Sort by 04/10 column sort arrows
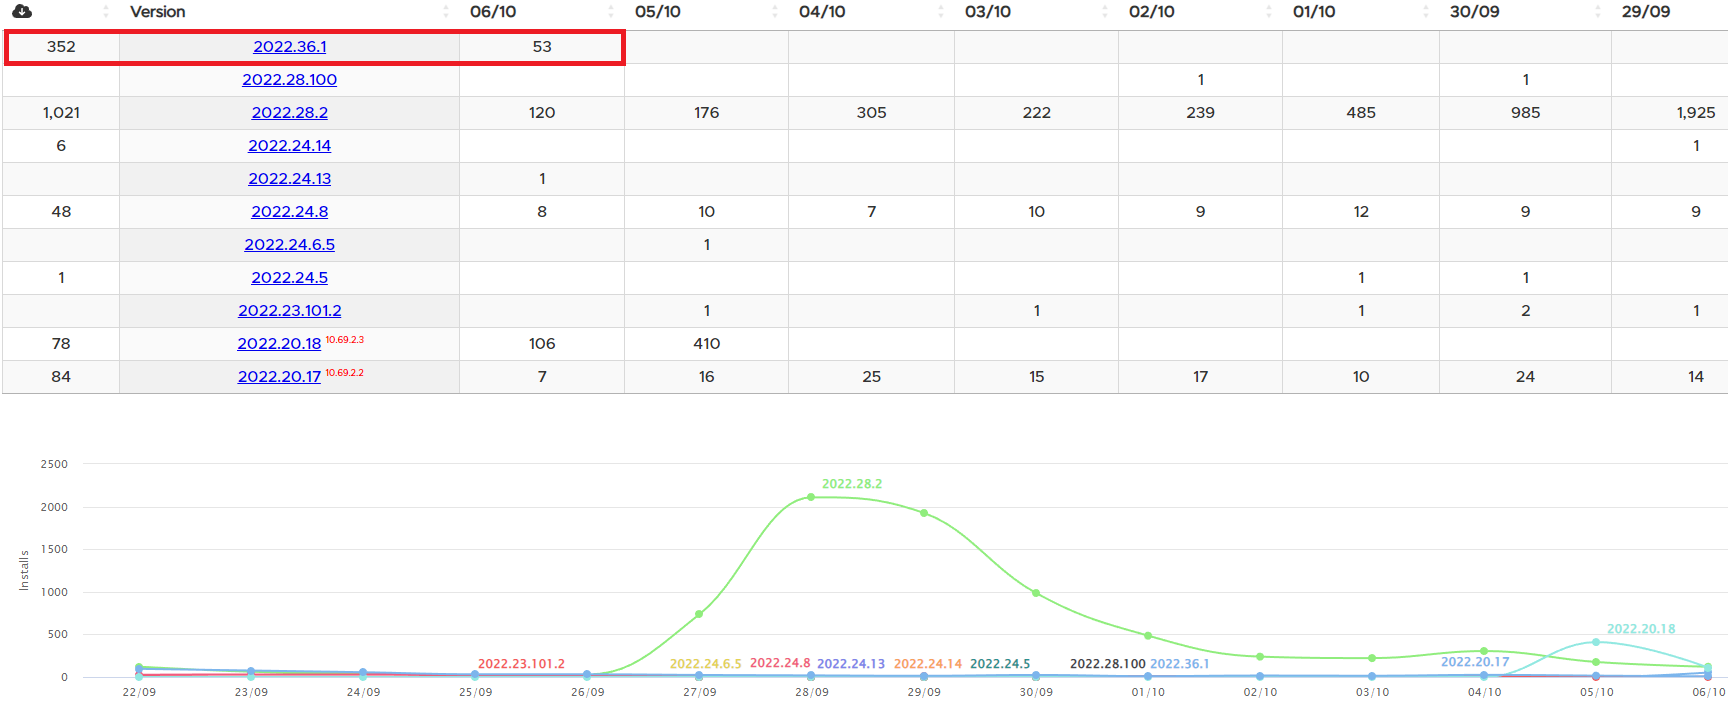Screen dimensions: 1728x701 coord(941,12)
